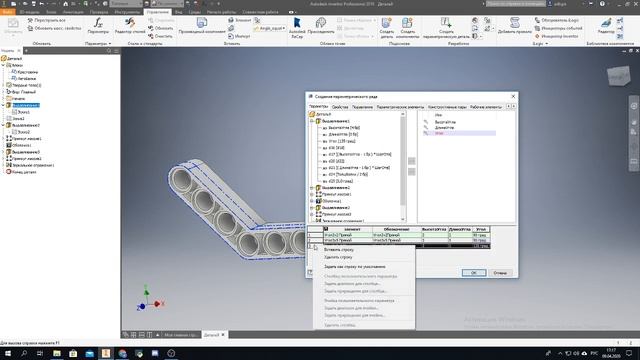Click the Отмена button in the dialog
640x360 pixels.
click(x=500, y=273)
